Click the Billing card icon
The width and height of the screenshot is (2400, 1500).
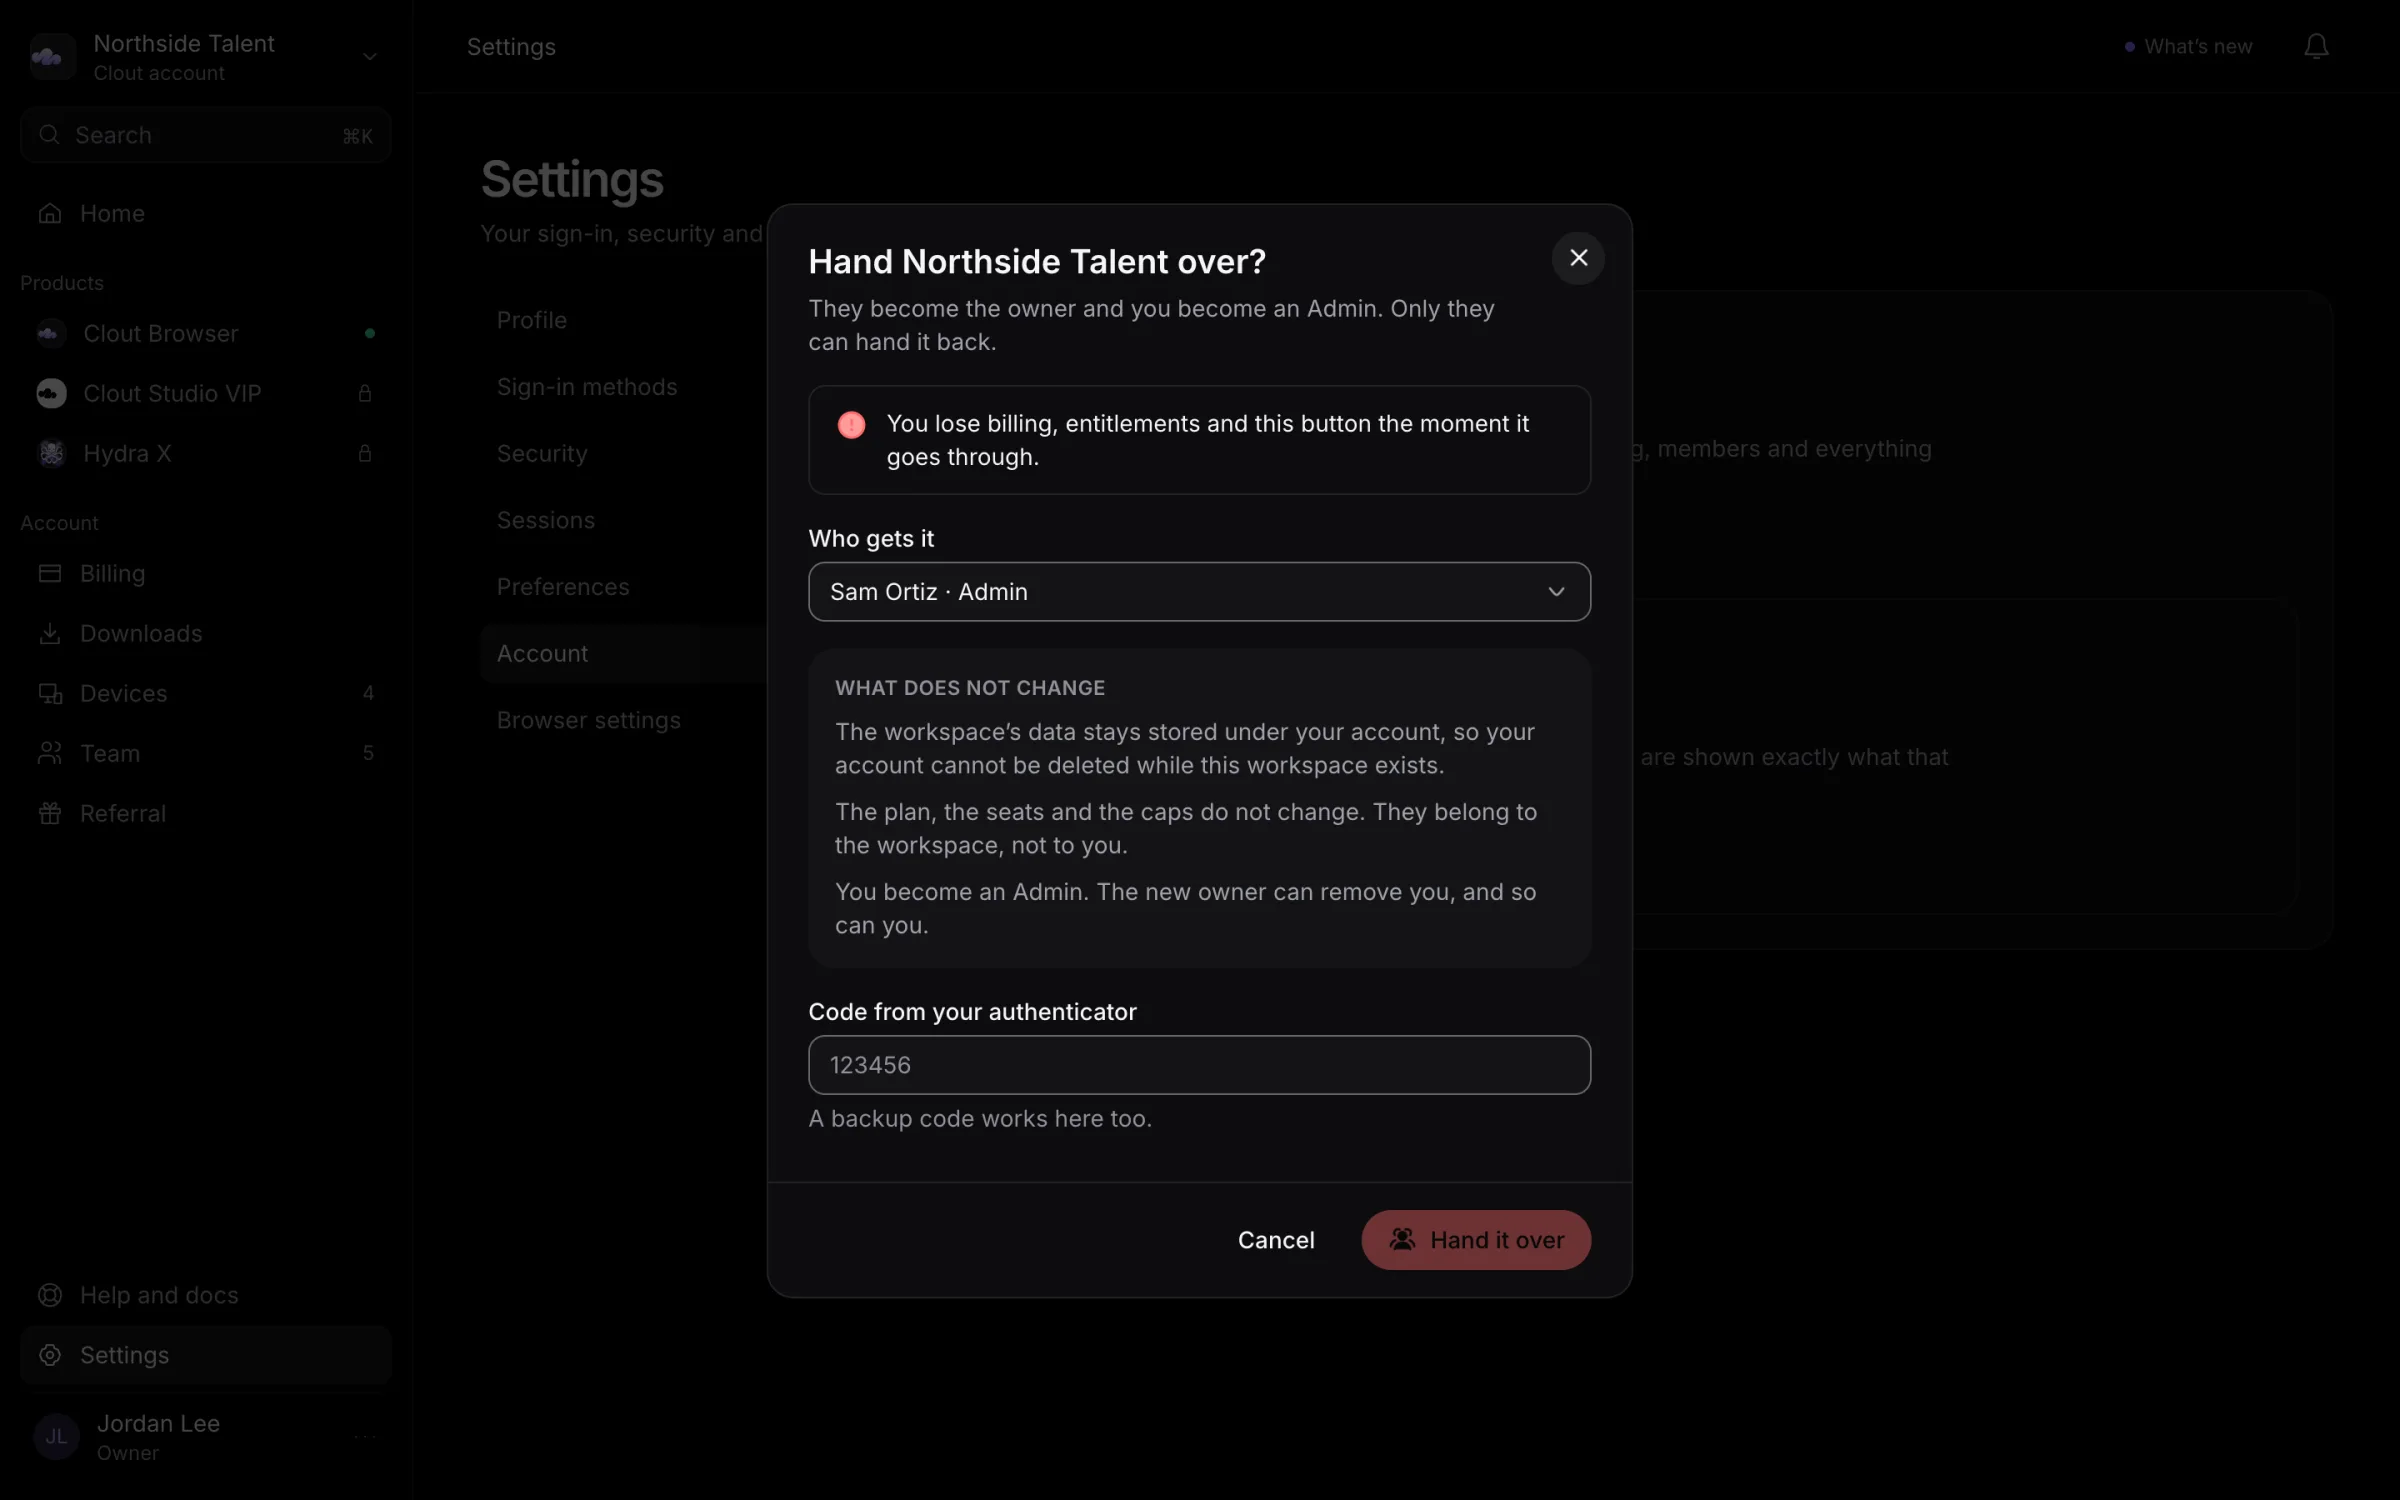pos(50,573)
